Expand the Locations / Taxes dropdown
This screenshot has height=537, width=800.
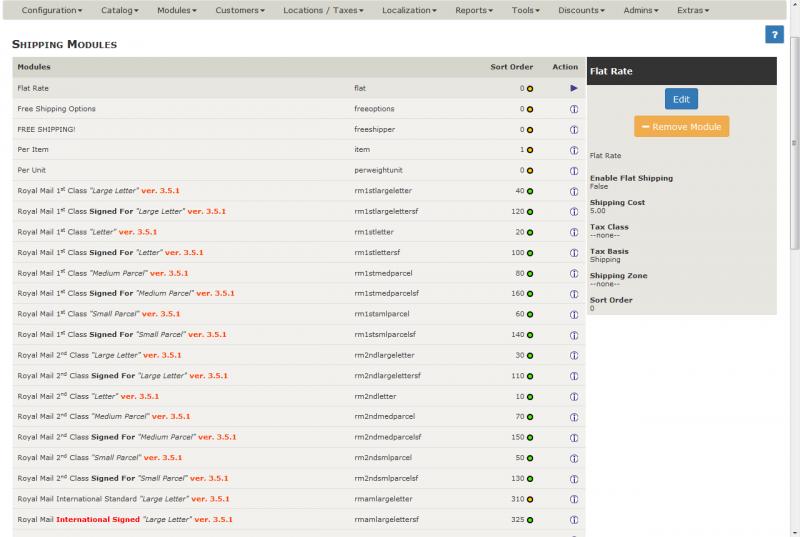click(x=323, y=10)
